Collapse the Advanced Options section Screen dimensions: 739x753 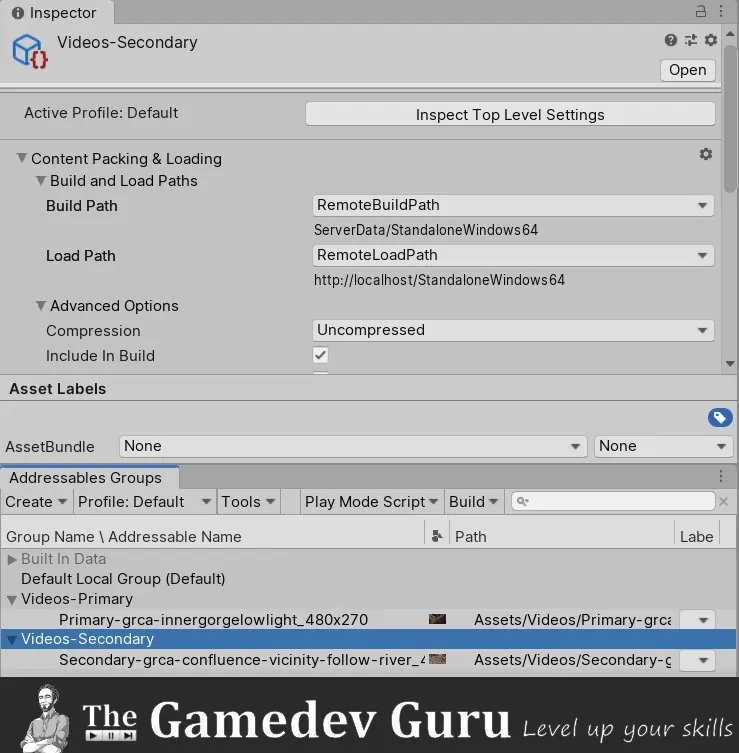coord(42,306)
